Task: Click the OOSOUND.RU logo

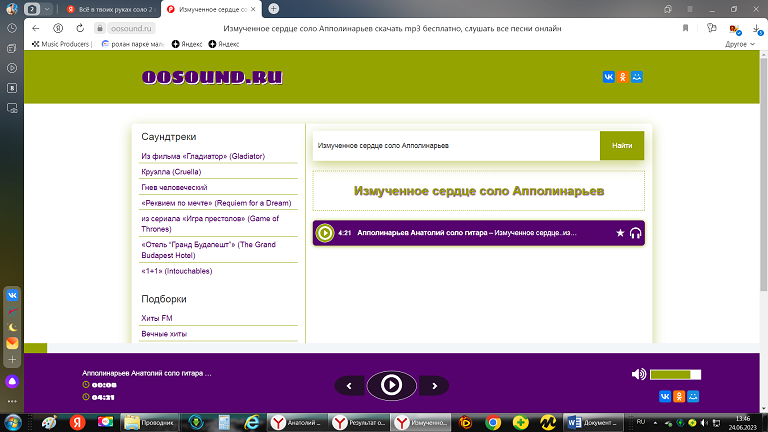Action: tap(212, 77)
